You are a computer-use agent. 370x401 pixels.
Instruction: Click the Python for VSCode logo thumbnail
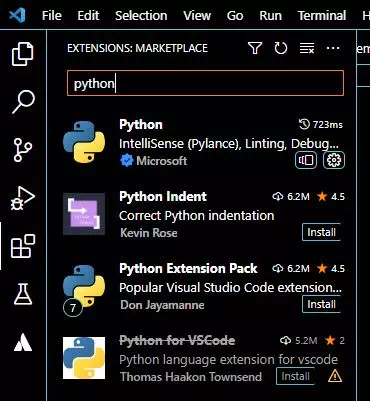point(84,358)
